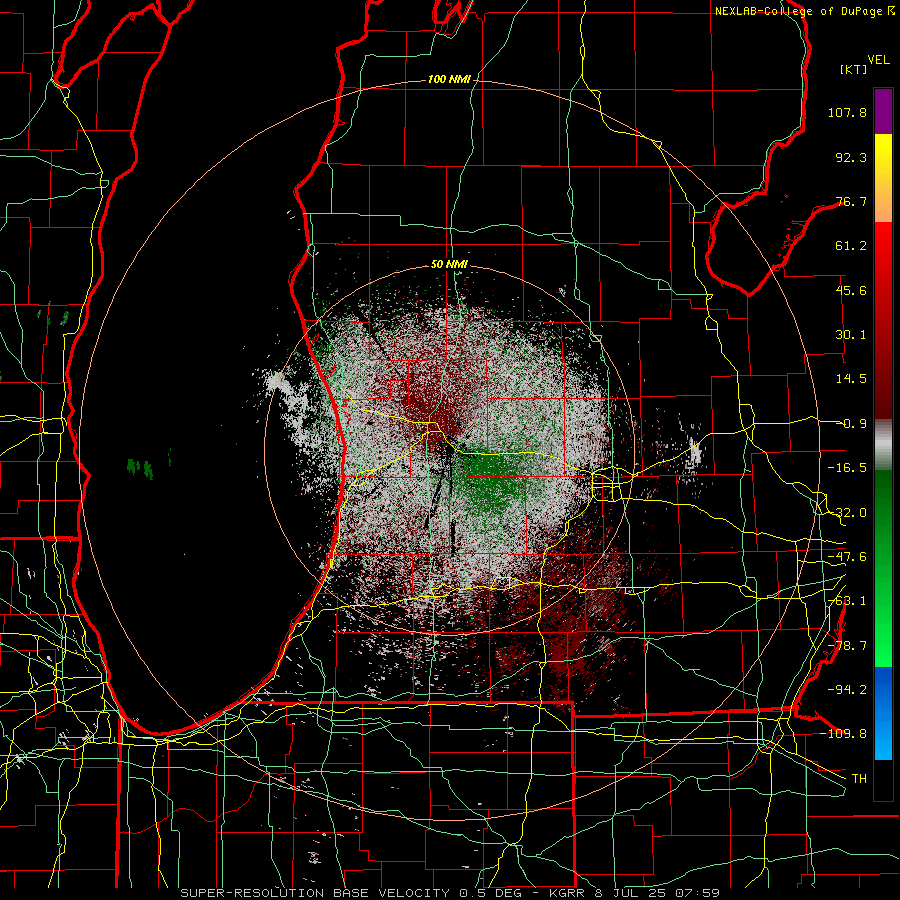
Task: Pick the dark TH segment at scale bottom
Action: (x=883, y=779)
